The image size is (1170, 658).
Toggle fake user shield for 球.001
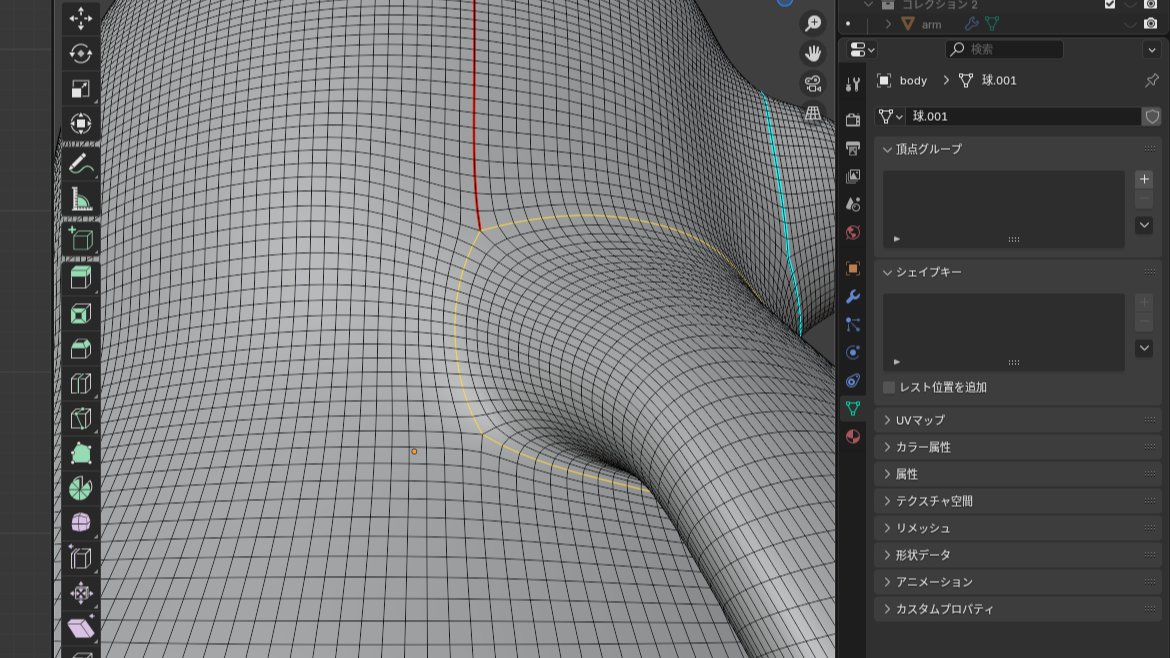click(x=1152, y=116)
